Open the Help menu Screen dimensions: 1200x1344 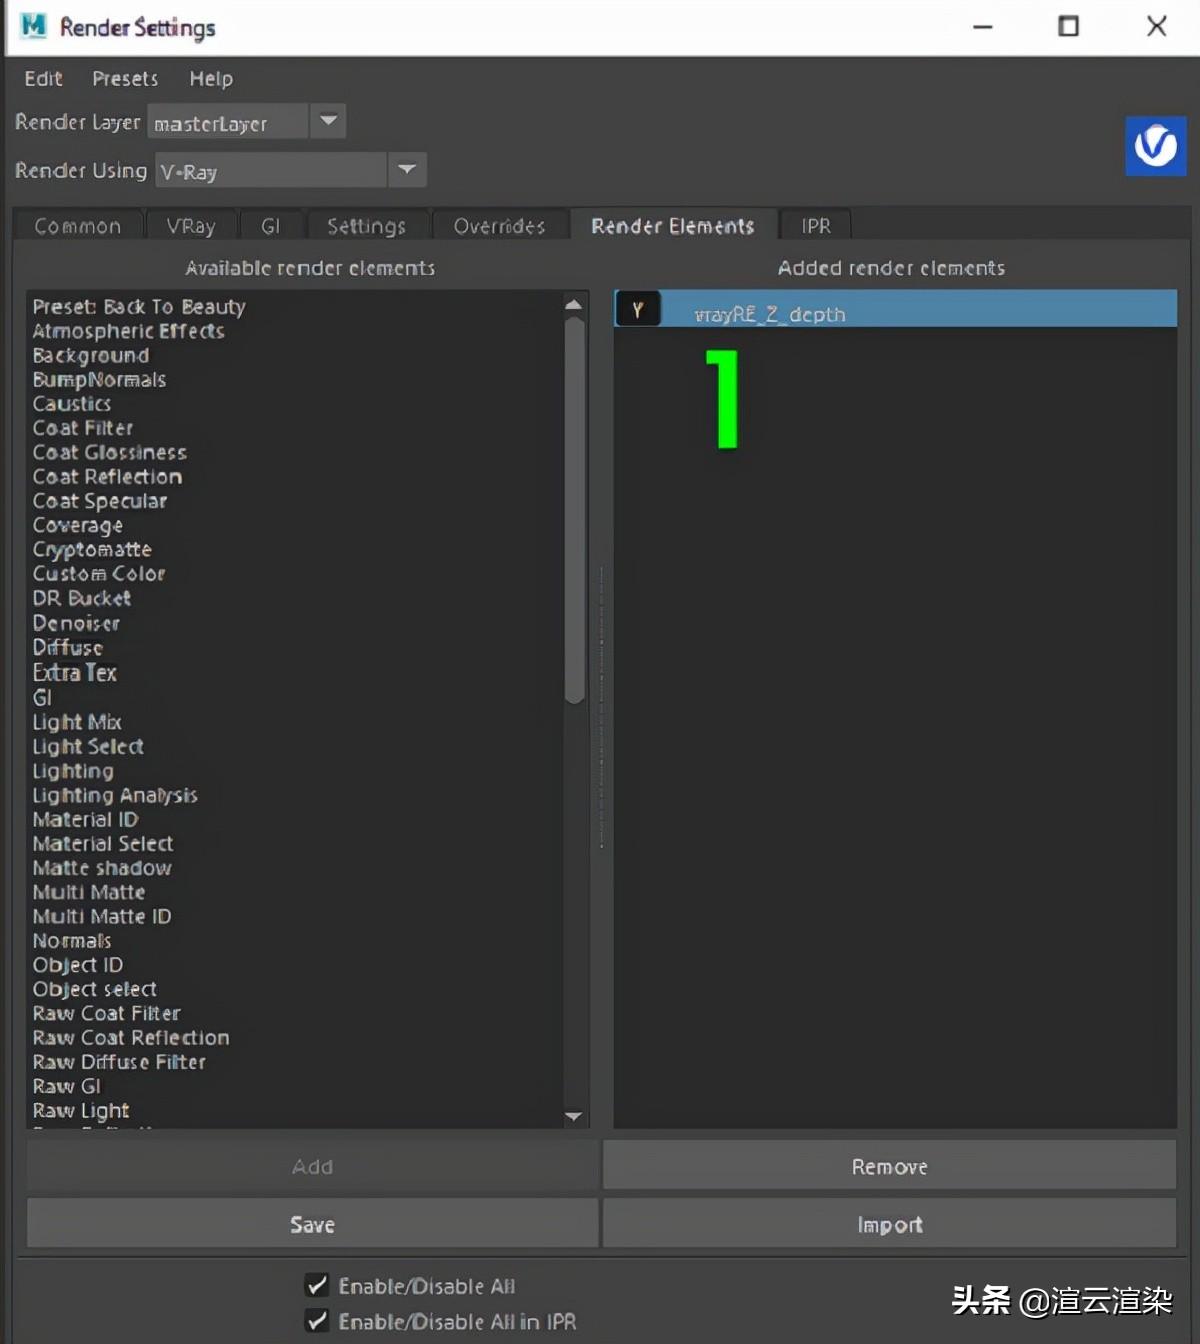(211, 78)
